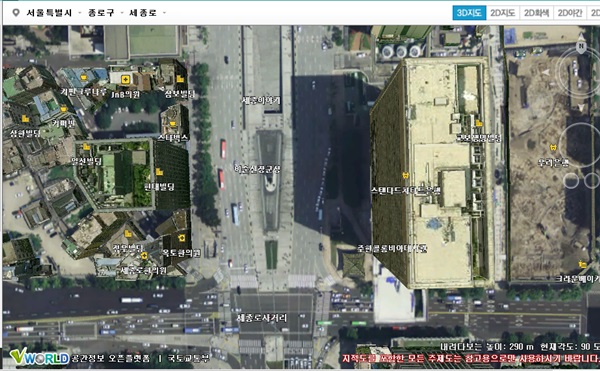Switch to the 2D야간 night map tab
Viewport: 600px width, 371px height.
[x=570, y=13]
